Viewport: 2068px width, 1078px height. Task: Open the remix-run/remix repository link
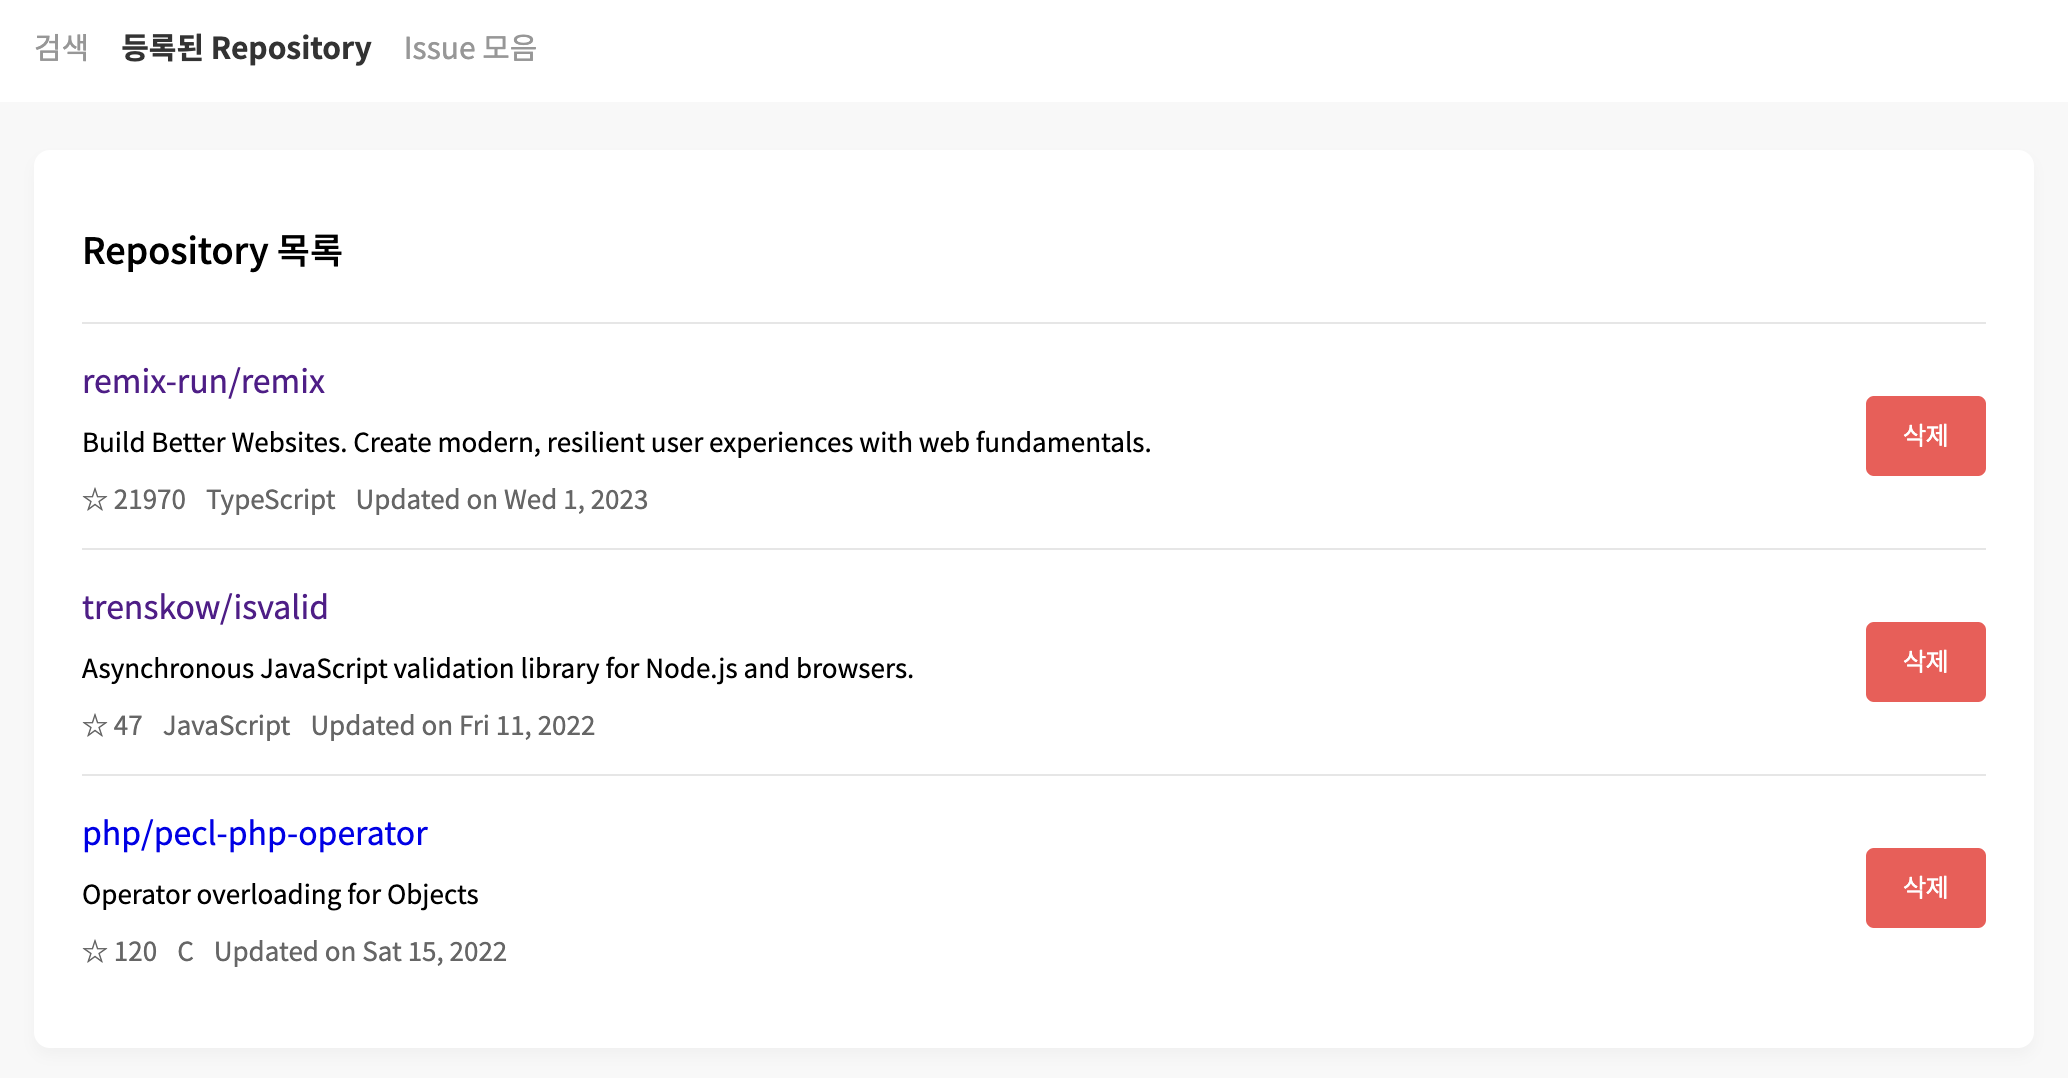[x=203, y=381]
